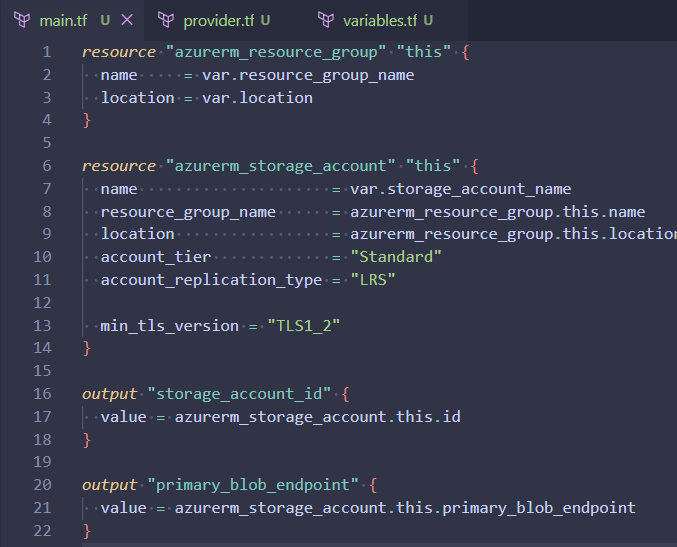Click account_replication_type attribute name
Screen dimensions: 677x547
[212, 280]
